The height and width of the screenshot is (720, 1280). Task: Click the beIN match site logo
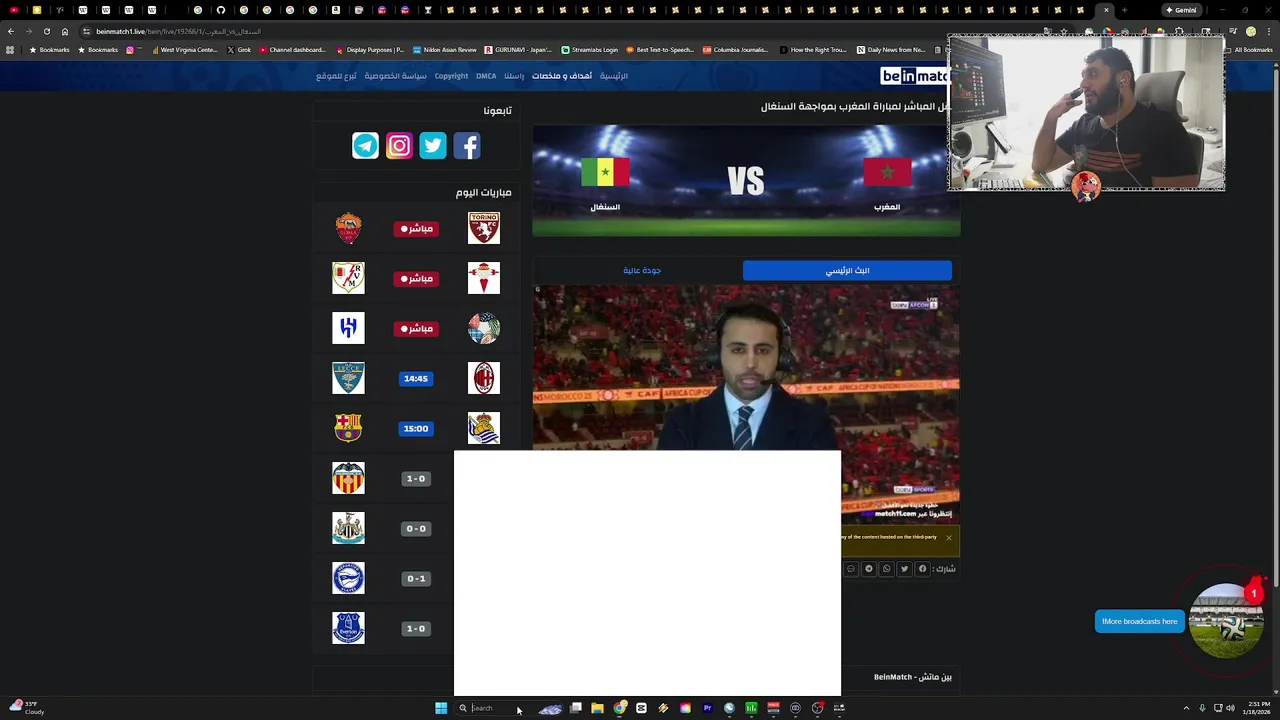914,76
